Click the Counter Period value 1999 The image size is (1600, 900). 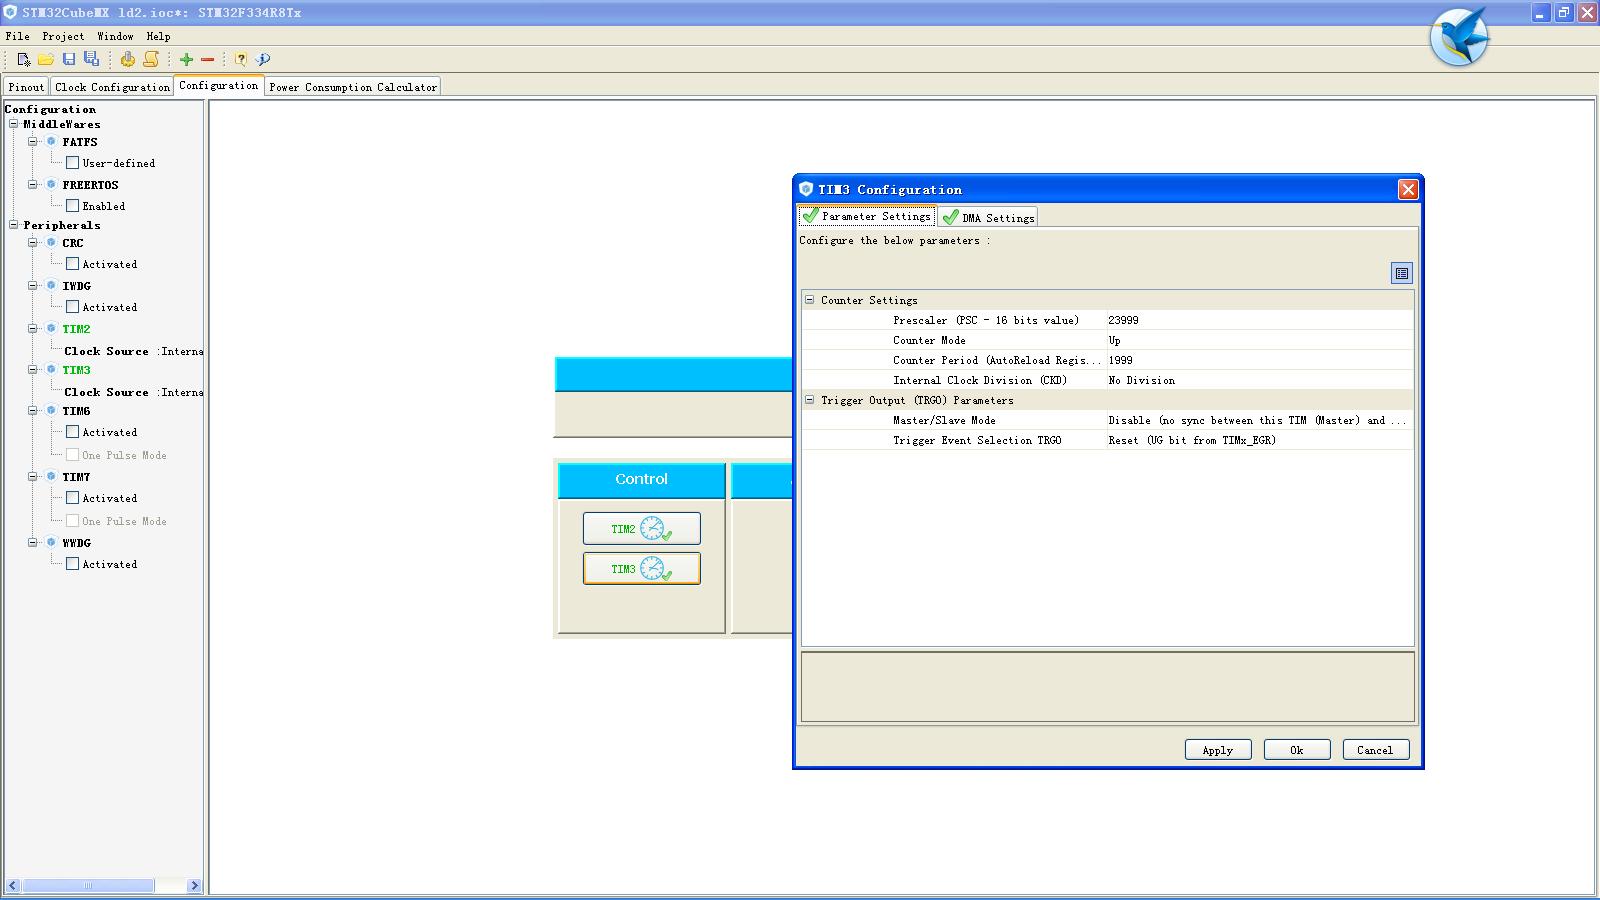coord(1259,360)
